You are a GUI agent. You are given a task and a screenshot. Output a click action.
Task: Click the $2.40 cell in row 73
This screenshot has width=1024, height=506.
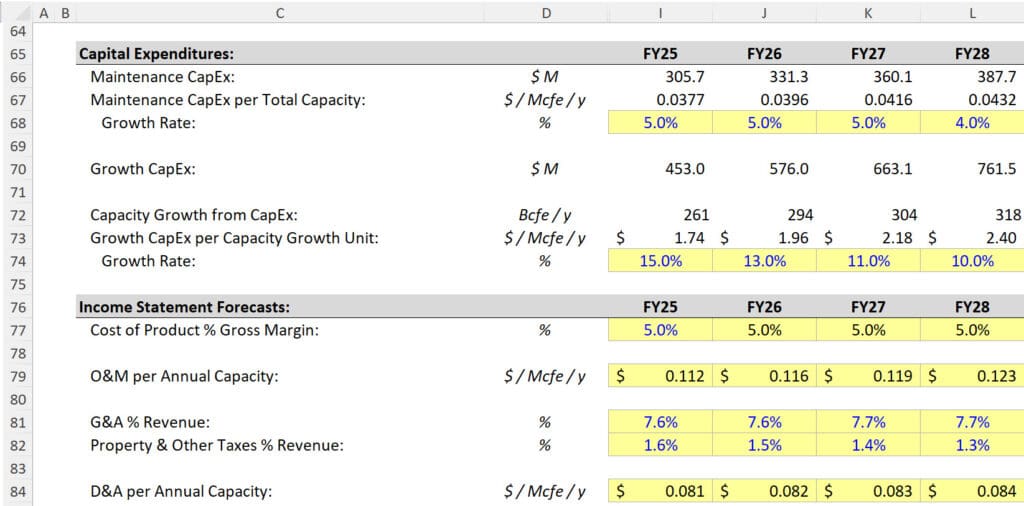972,238
